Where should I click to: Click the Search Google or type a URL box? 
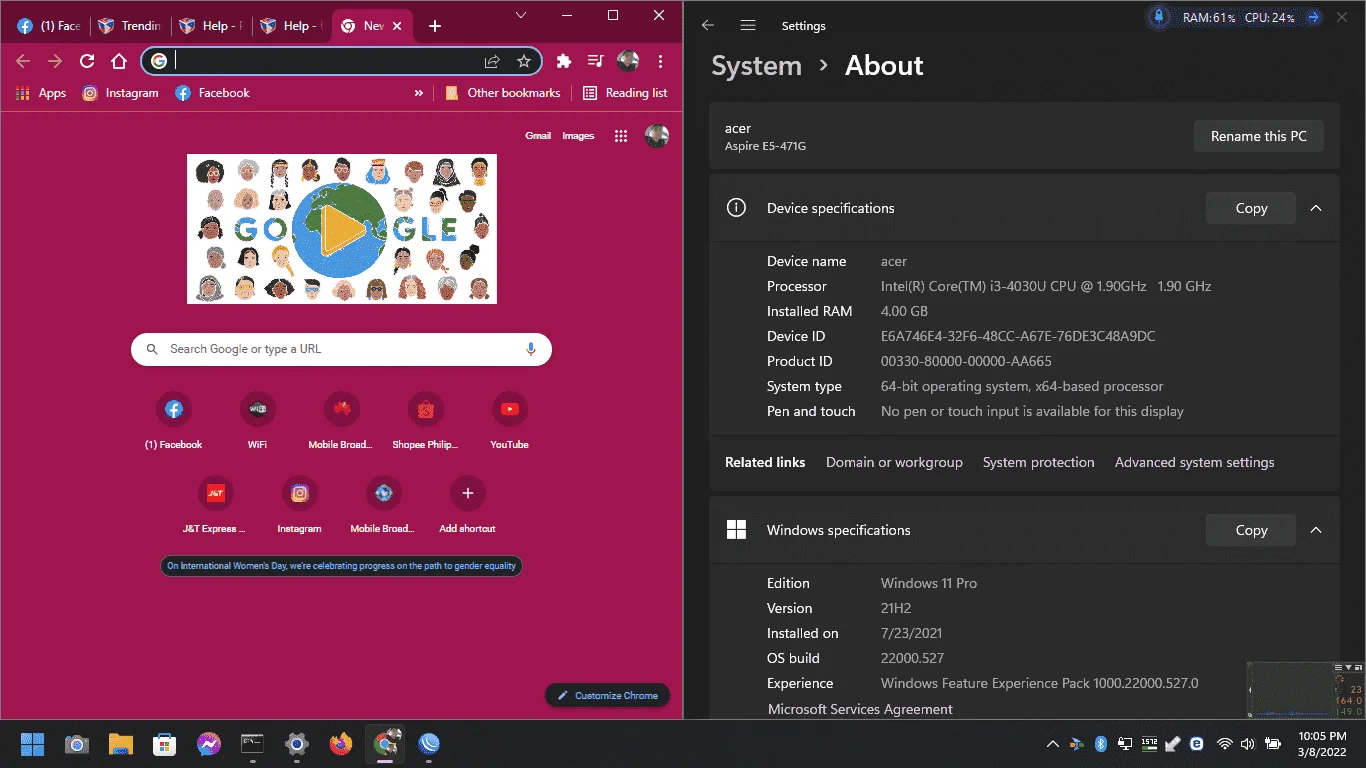tap(341, 349)
